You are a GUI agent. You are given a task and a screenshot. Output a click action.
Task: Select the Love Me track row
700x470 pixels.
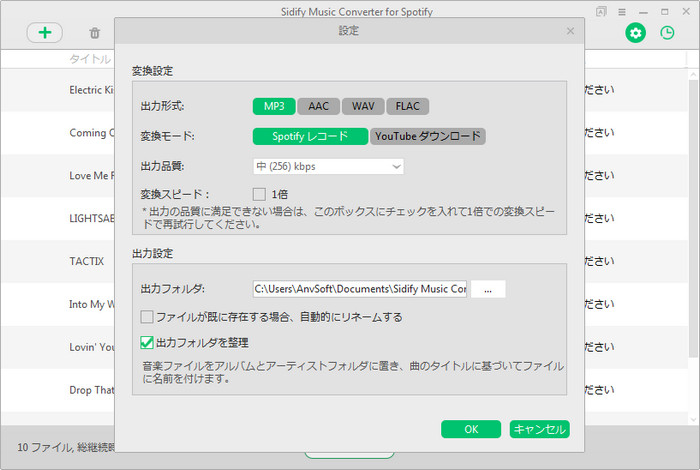[58, 175]
